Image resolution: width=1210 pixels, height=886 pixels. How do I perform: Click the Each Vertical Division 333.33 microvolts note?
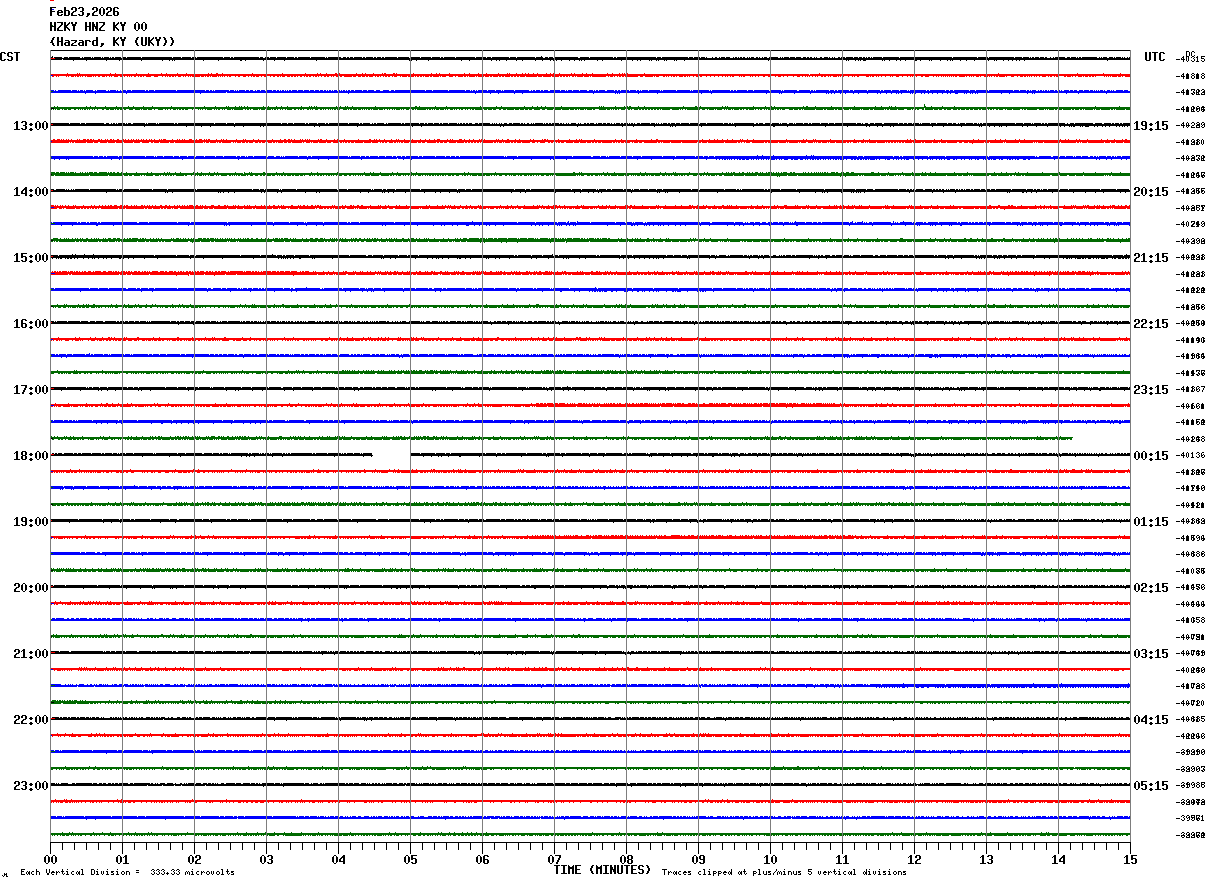[x=127, y=873]
